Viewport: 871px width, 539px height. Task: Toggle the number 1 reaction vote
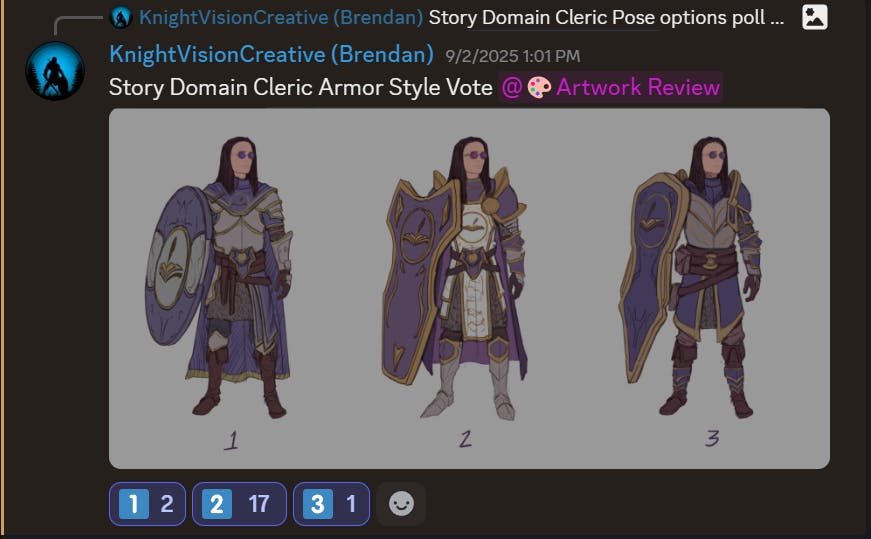tap(147, 504)
